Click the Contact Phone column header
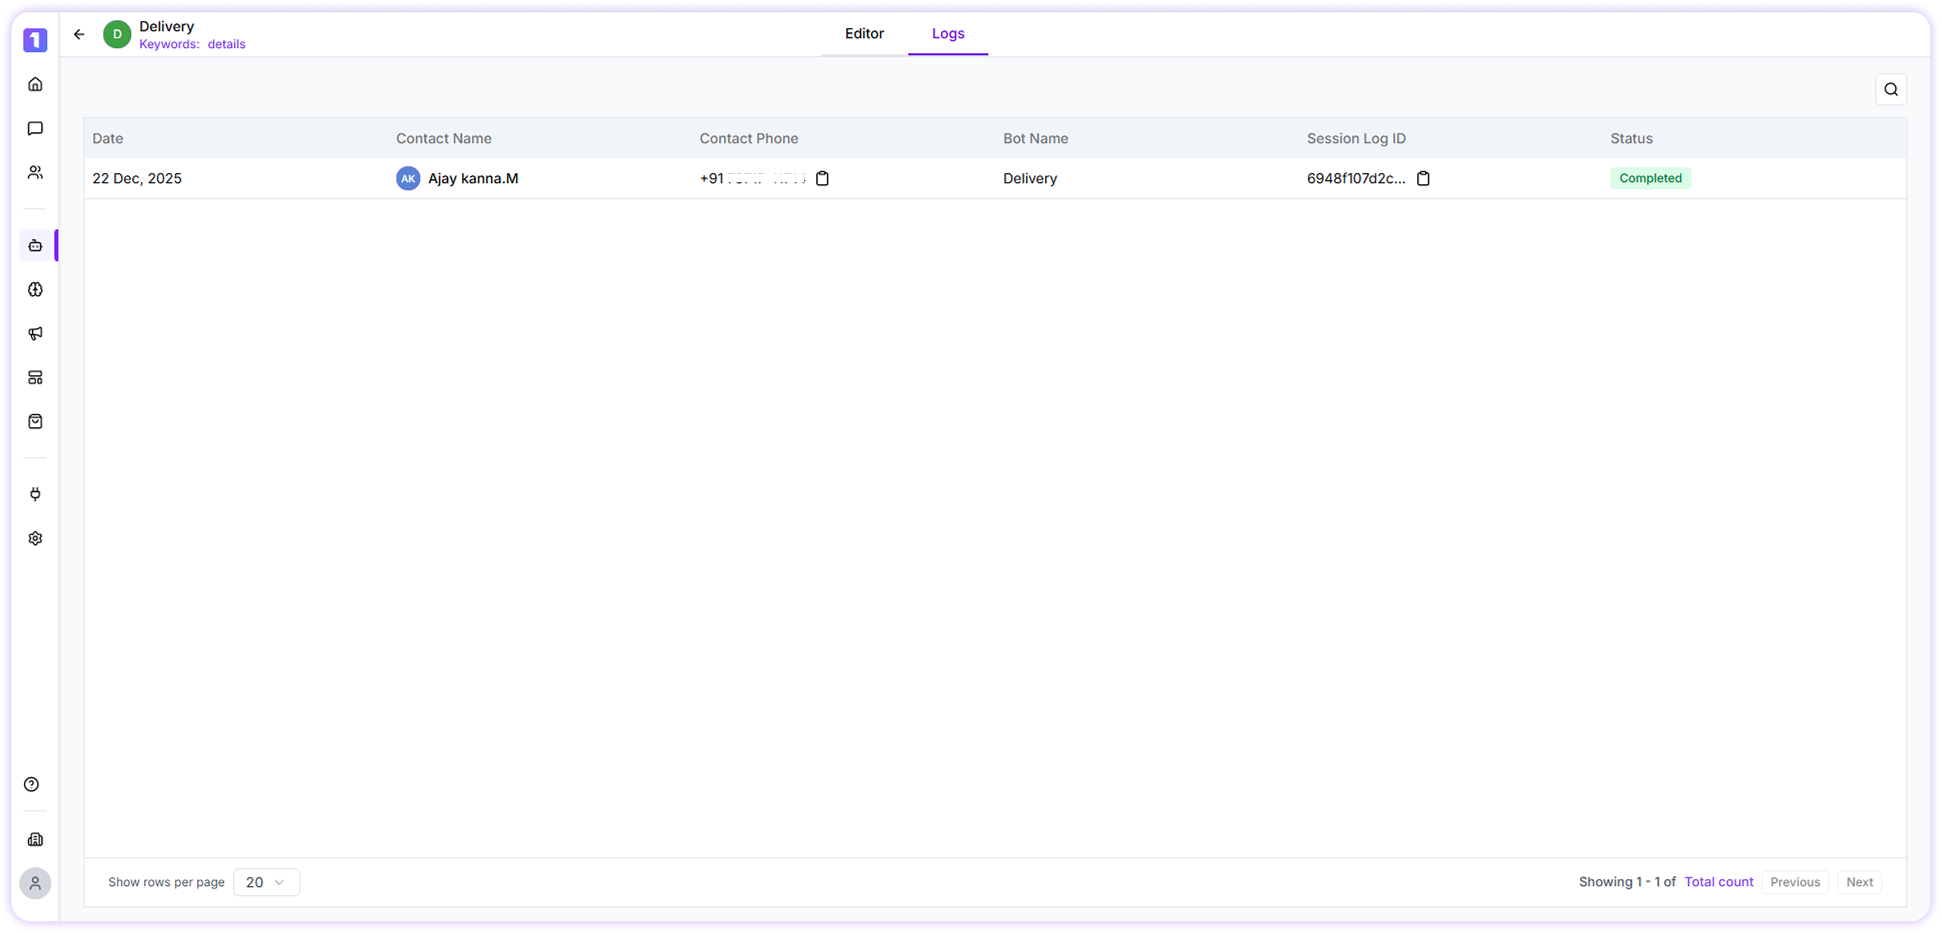The height and width of the screenshot is (933, 1942). (749, 139)
